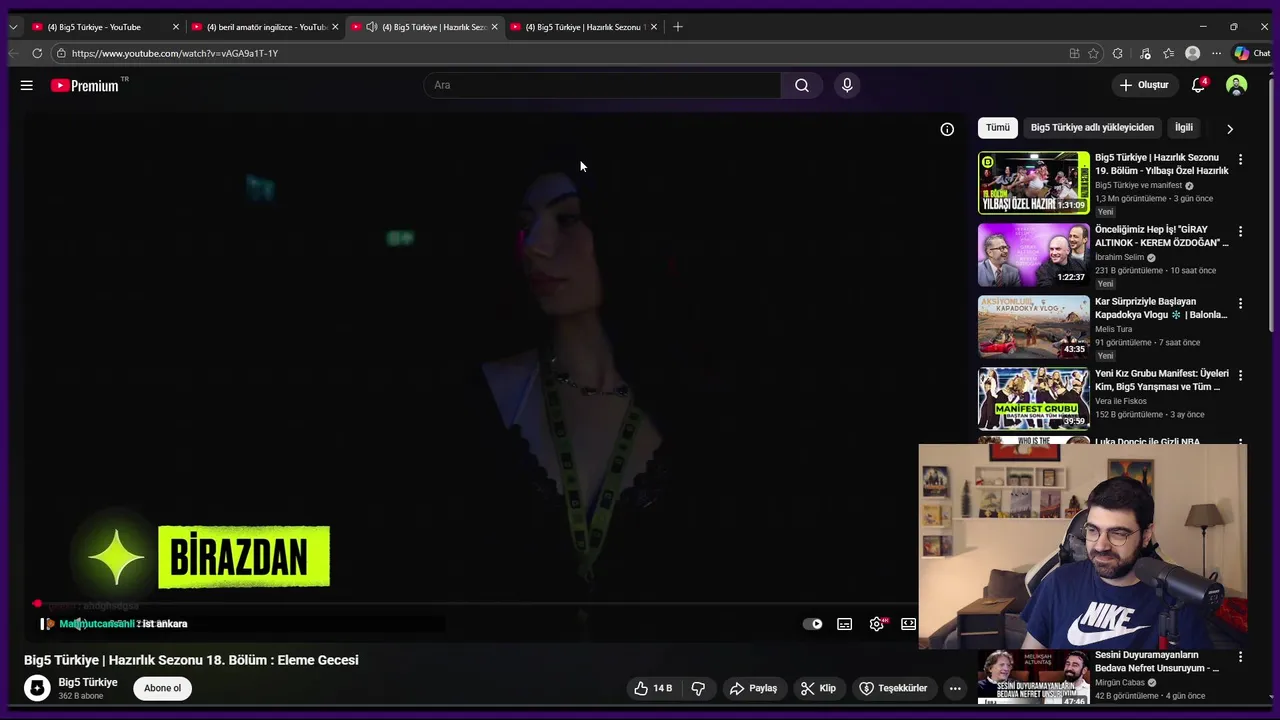Screen dimensions: 1280x720
Task: Start voice search with microphone icon
Action: (847, 85)
